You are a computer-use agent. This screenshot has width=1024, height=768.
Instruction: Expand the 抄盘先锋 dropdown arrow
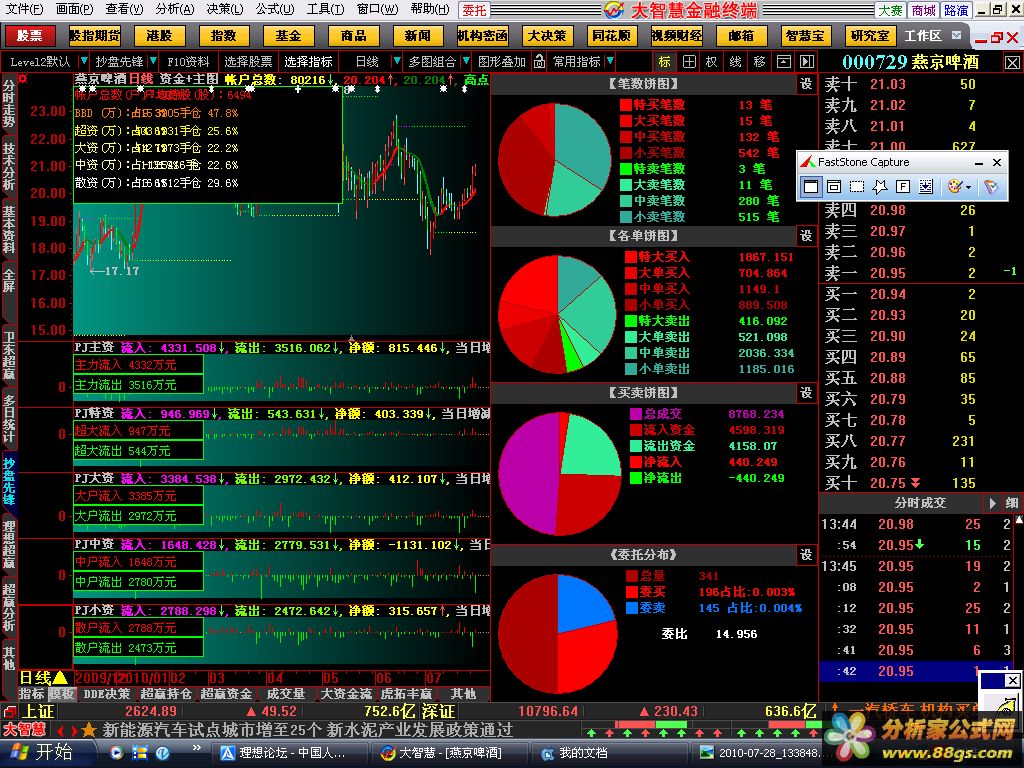(153, 61)
